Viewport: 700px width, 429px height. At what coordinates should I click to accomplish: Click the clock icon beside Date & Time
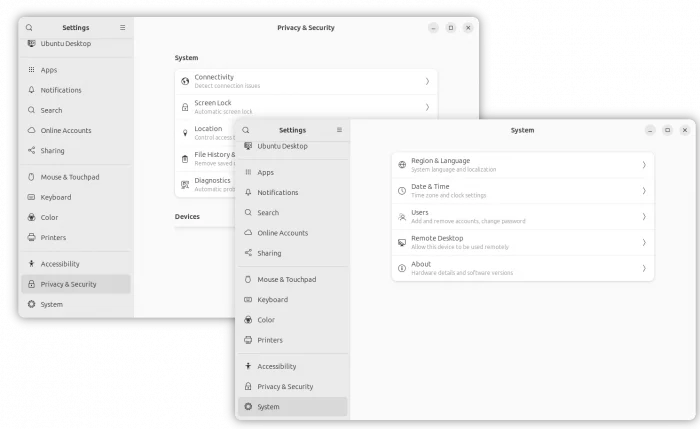[402, 191]
